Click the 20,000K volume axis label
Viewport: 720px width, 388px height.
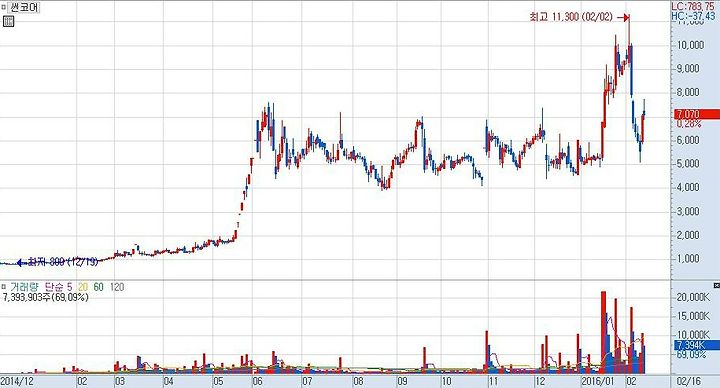[x=693, y=298]
